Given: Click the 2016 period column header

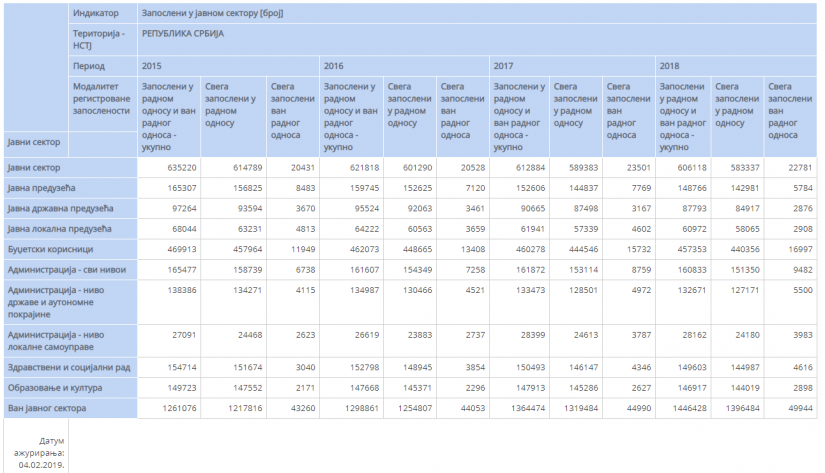Looking at the screenshot, I should pyautogui.click(x=333, y=65).
